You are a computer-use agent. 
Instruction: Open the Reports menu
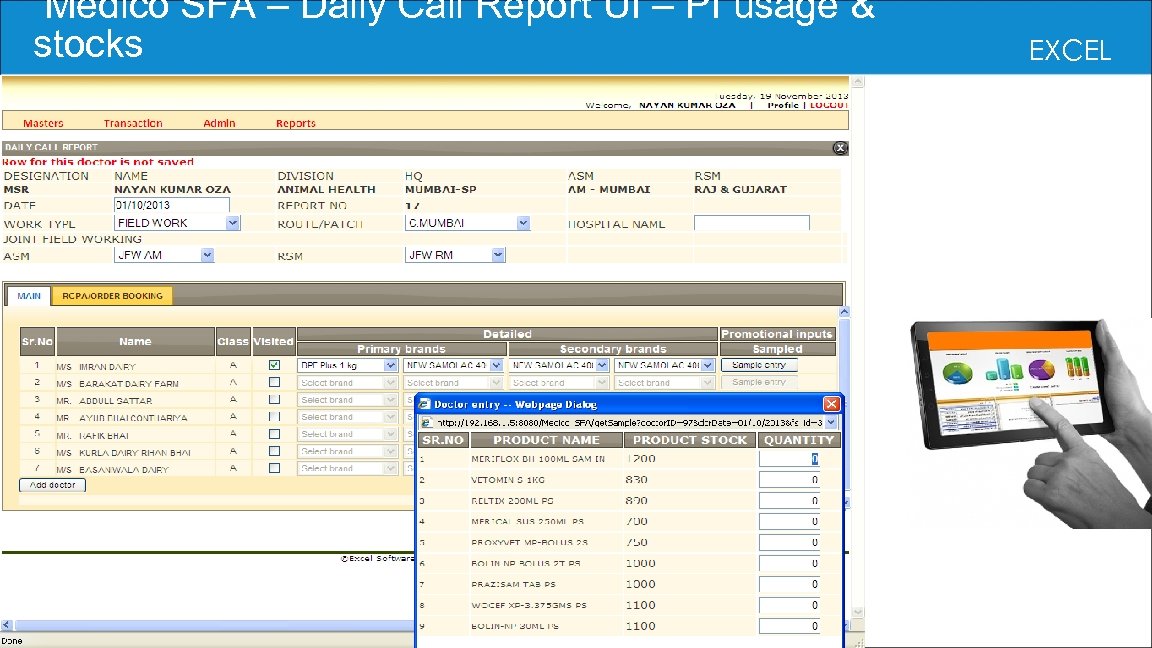click(x=295, y=122)
